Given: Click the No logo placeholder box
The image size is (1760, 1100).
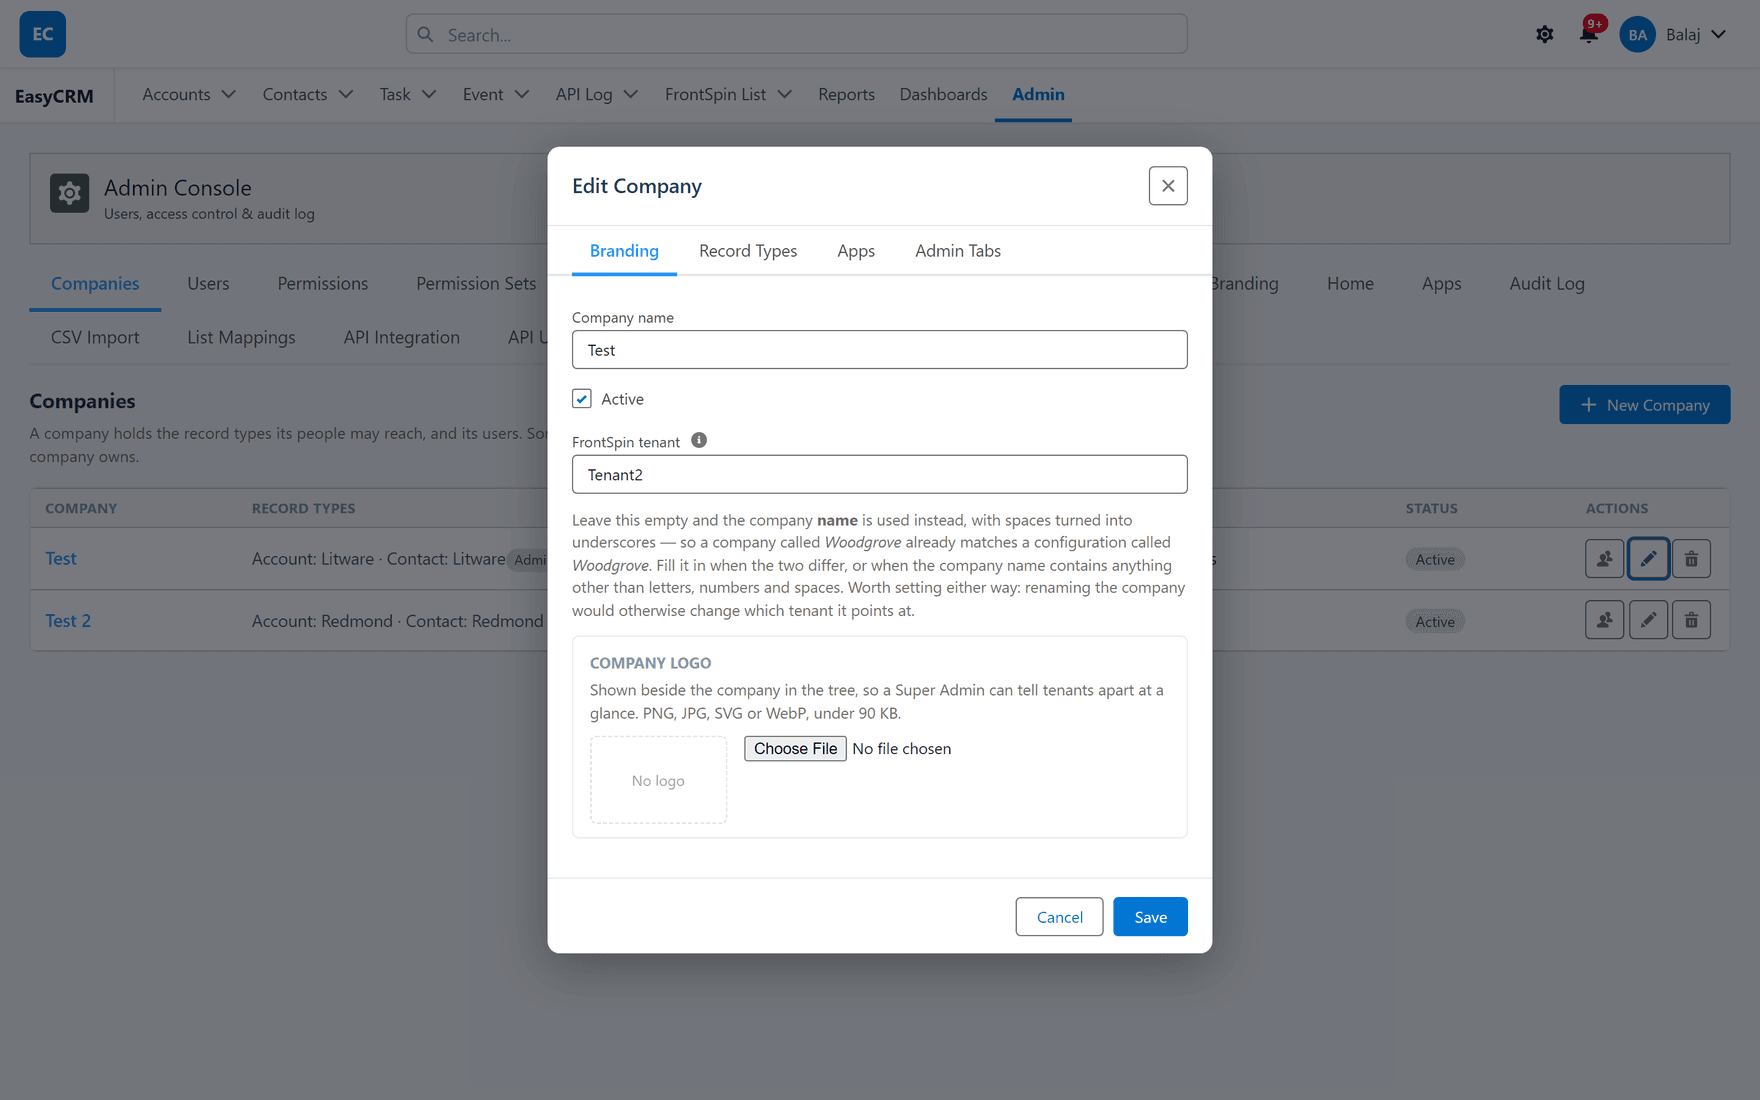Looking at the screenshot, I should 658,780.
